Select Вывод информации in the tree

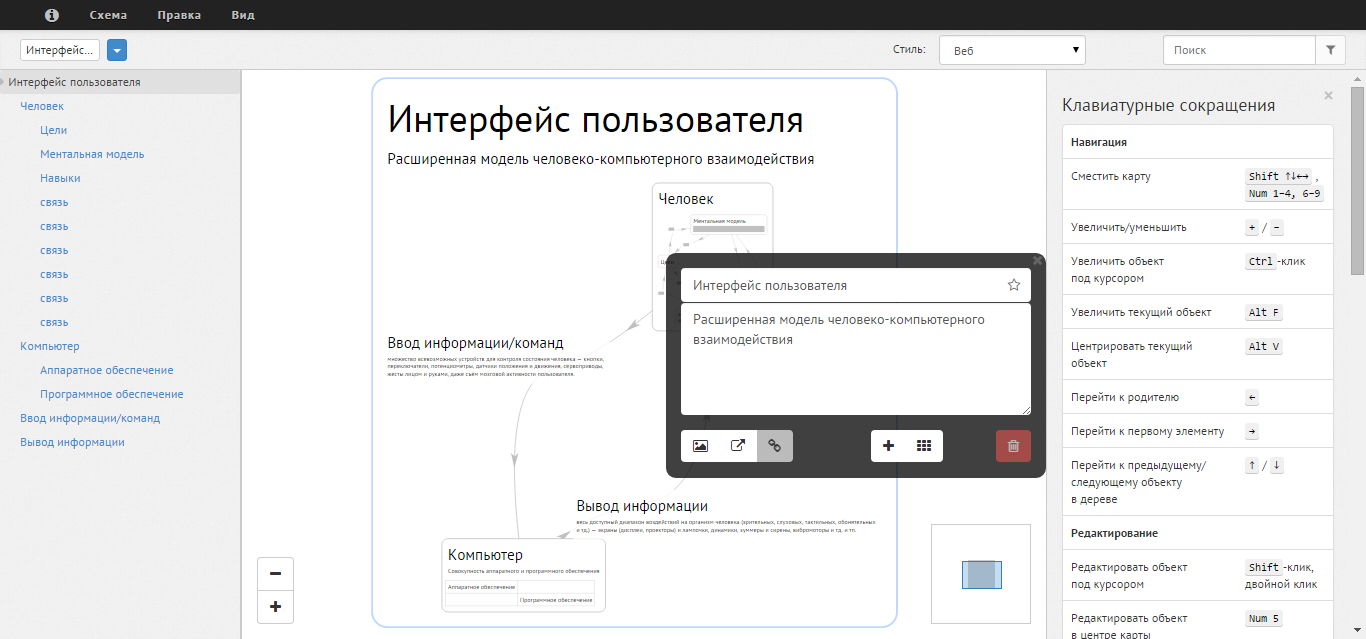click(72, 442)
